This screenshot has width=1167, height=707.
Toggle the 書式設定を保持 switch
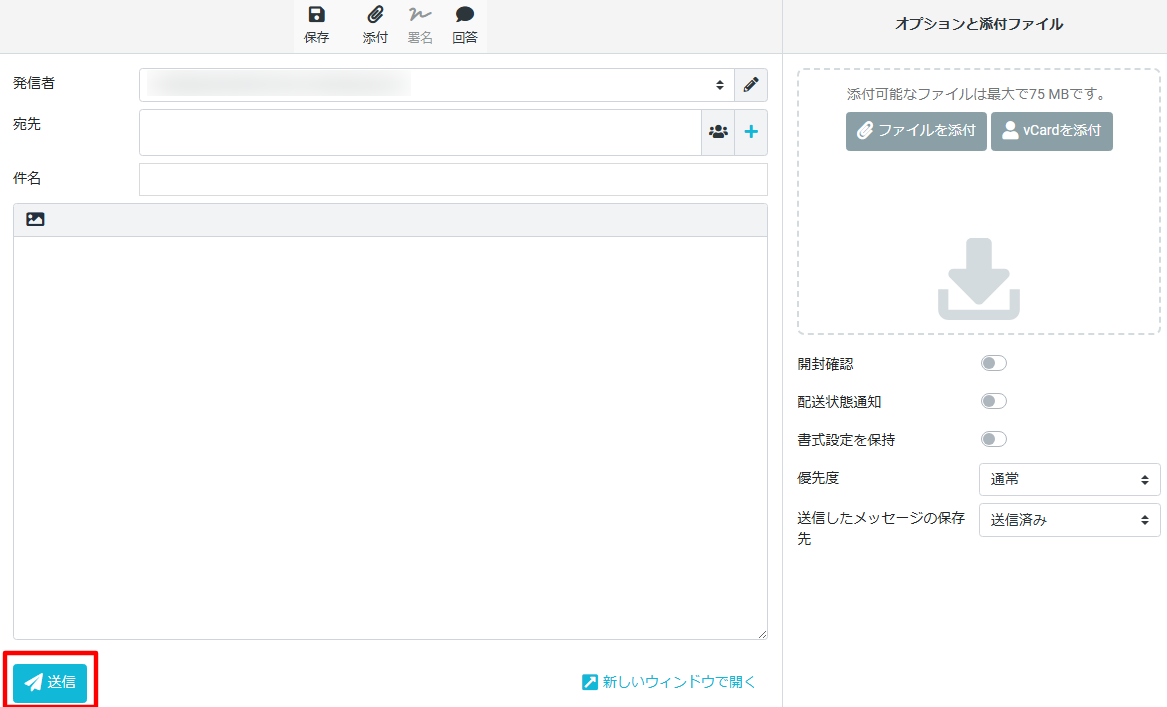[x=994, y=439]
